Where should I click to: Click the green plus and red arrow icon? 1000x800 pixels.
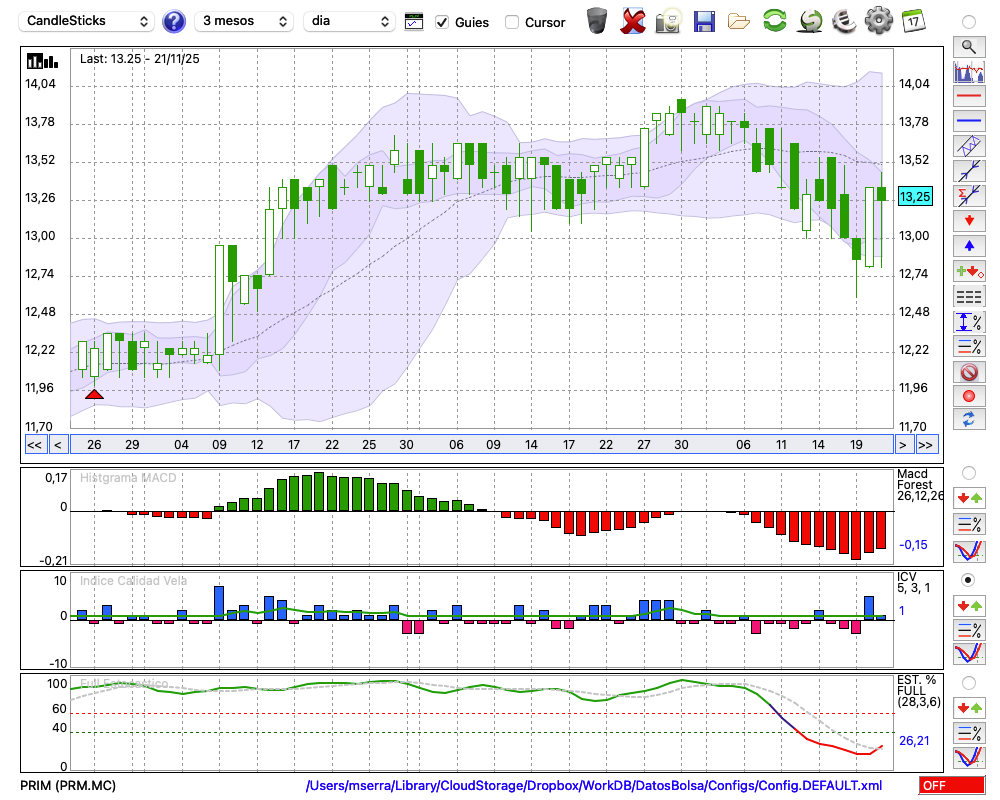click(x=969, y=271)
